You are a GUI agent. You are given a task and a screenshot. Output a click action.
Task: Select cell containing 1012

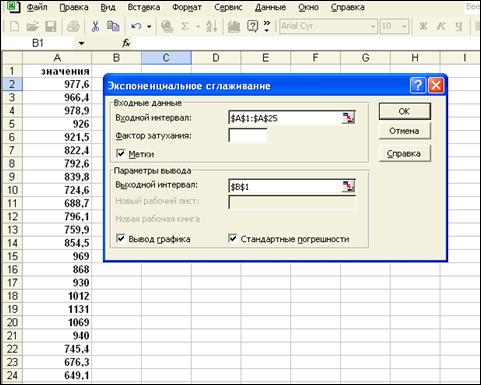(x=57, y=296)
